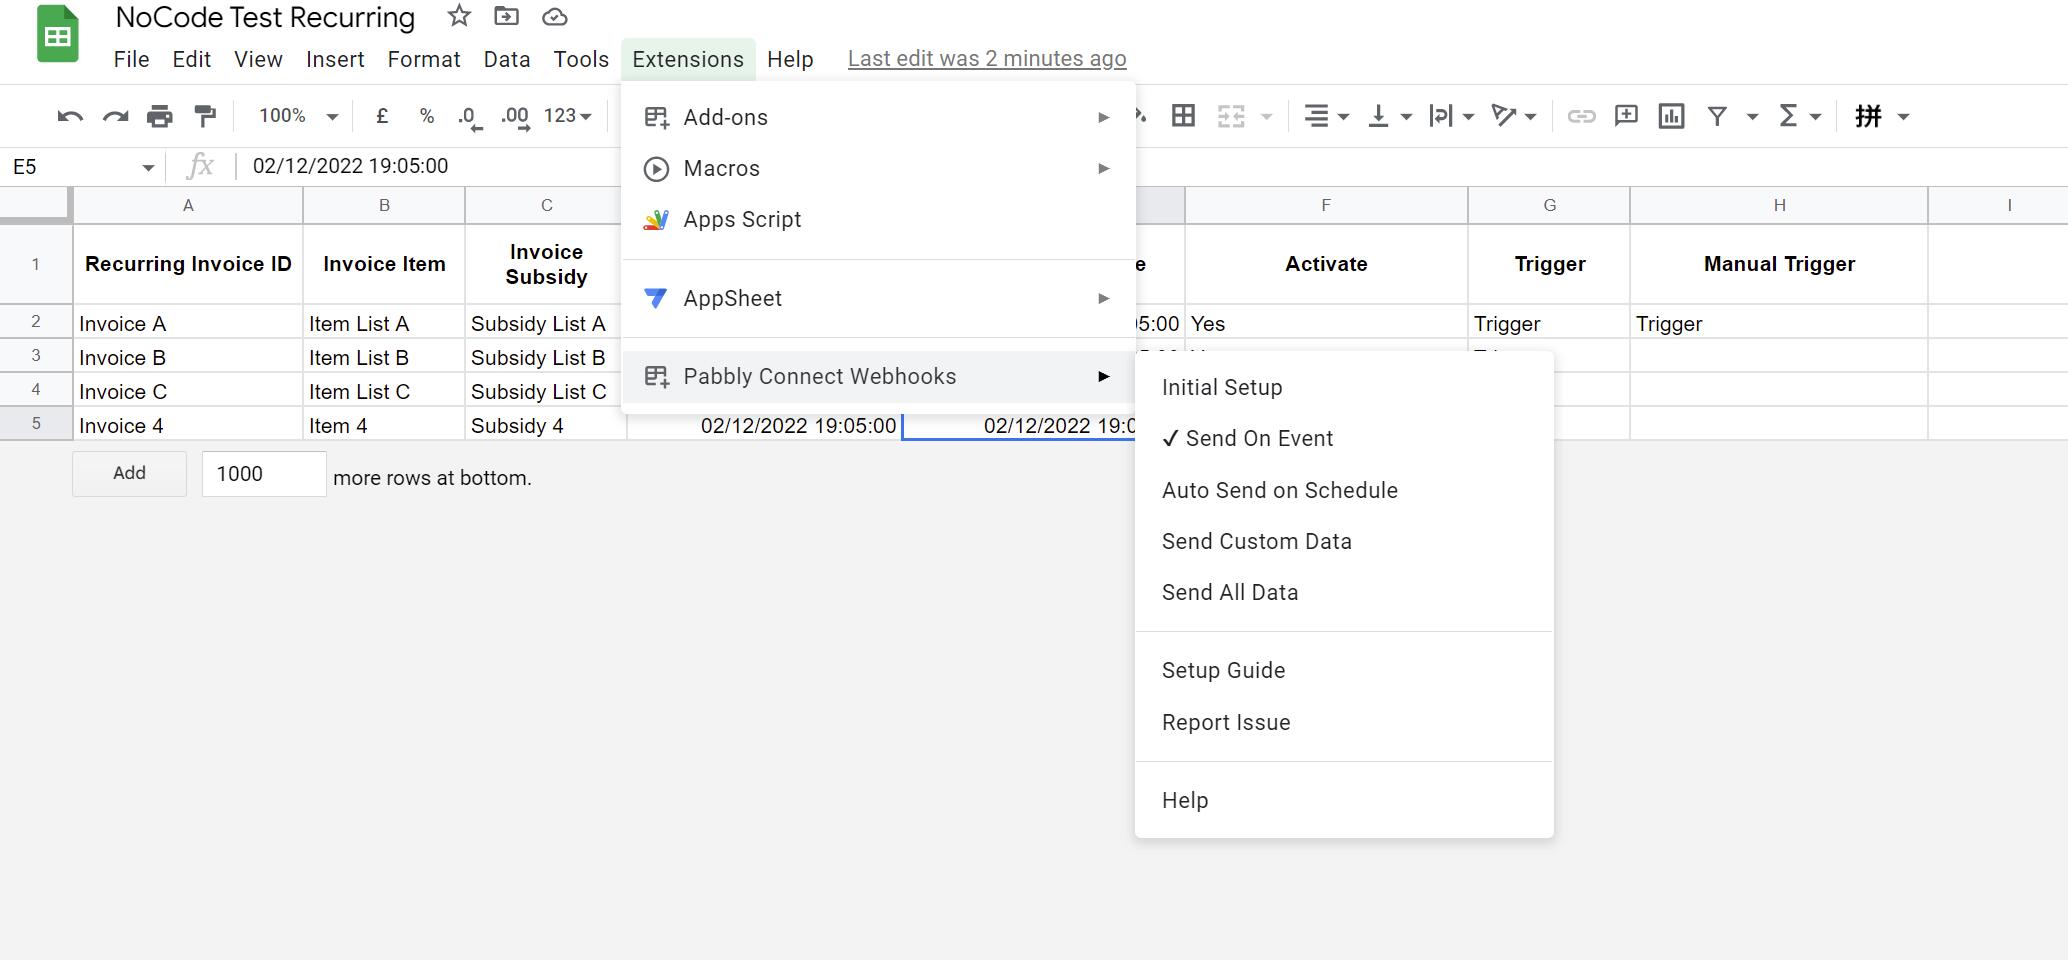The width and height of the screenshot is (2068, 960).
Task: Click the insert link icon
Action: coord(1581,116)
